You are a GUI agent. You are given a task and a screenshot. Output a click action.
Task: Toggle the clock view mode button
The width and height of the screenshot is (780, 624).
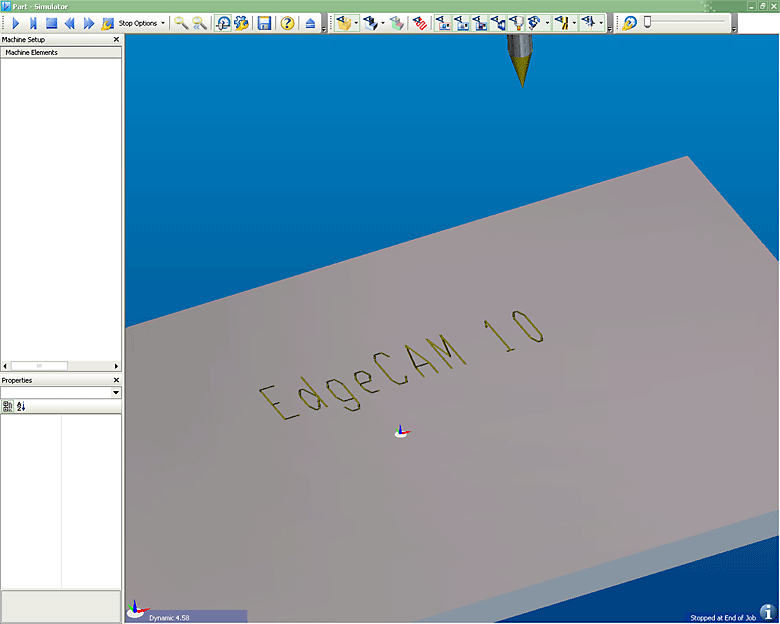[223, 23]
